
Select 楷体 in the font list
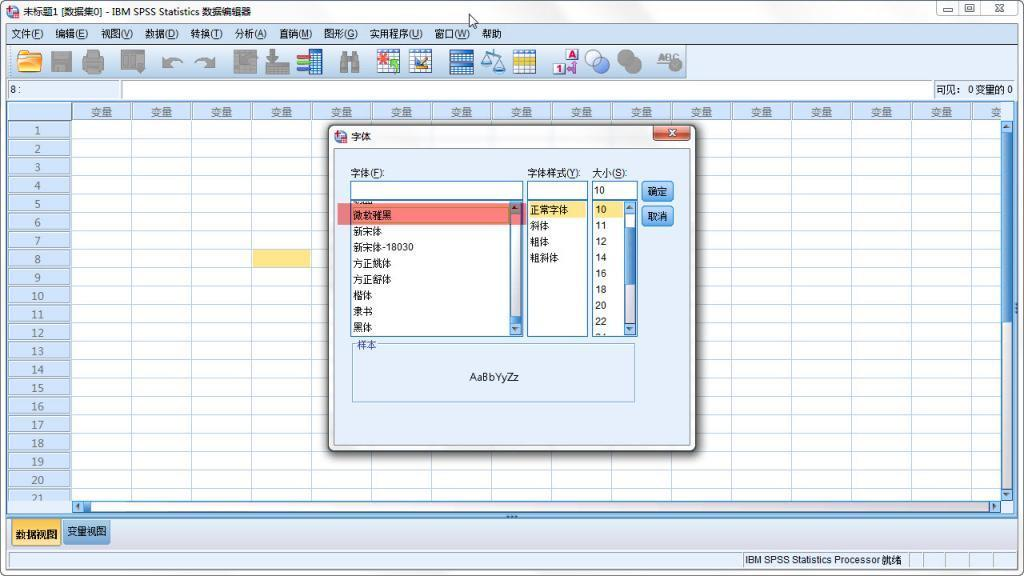[430, 295]
